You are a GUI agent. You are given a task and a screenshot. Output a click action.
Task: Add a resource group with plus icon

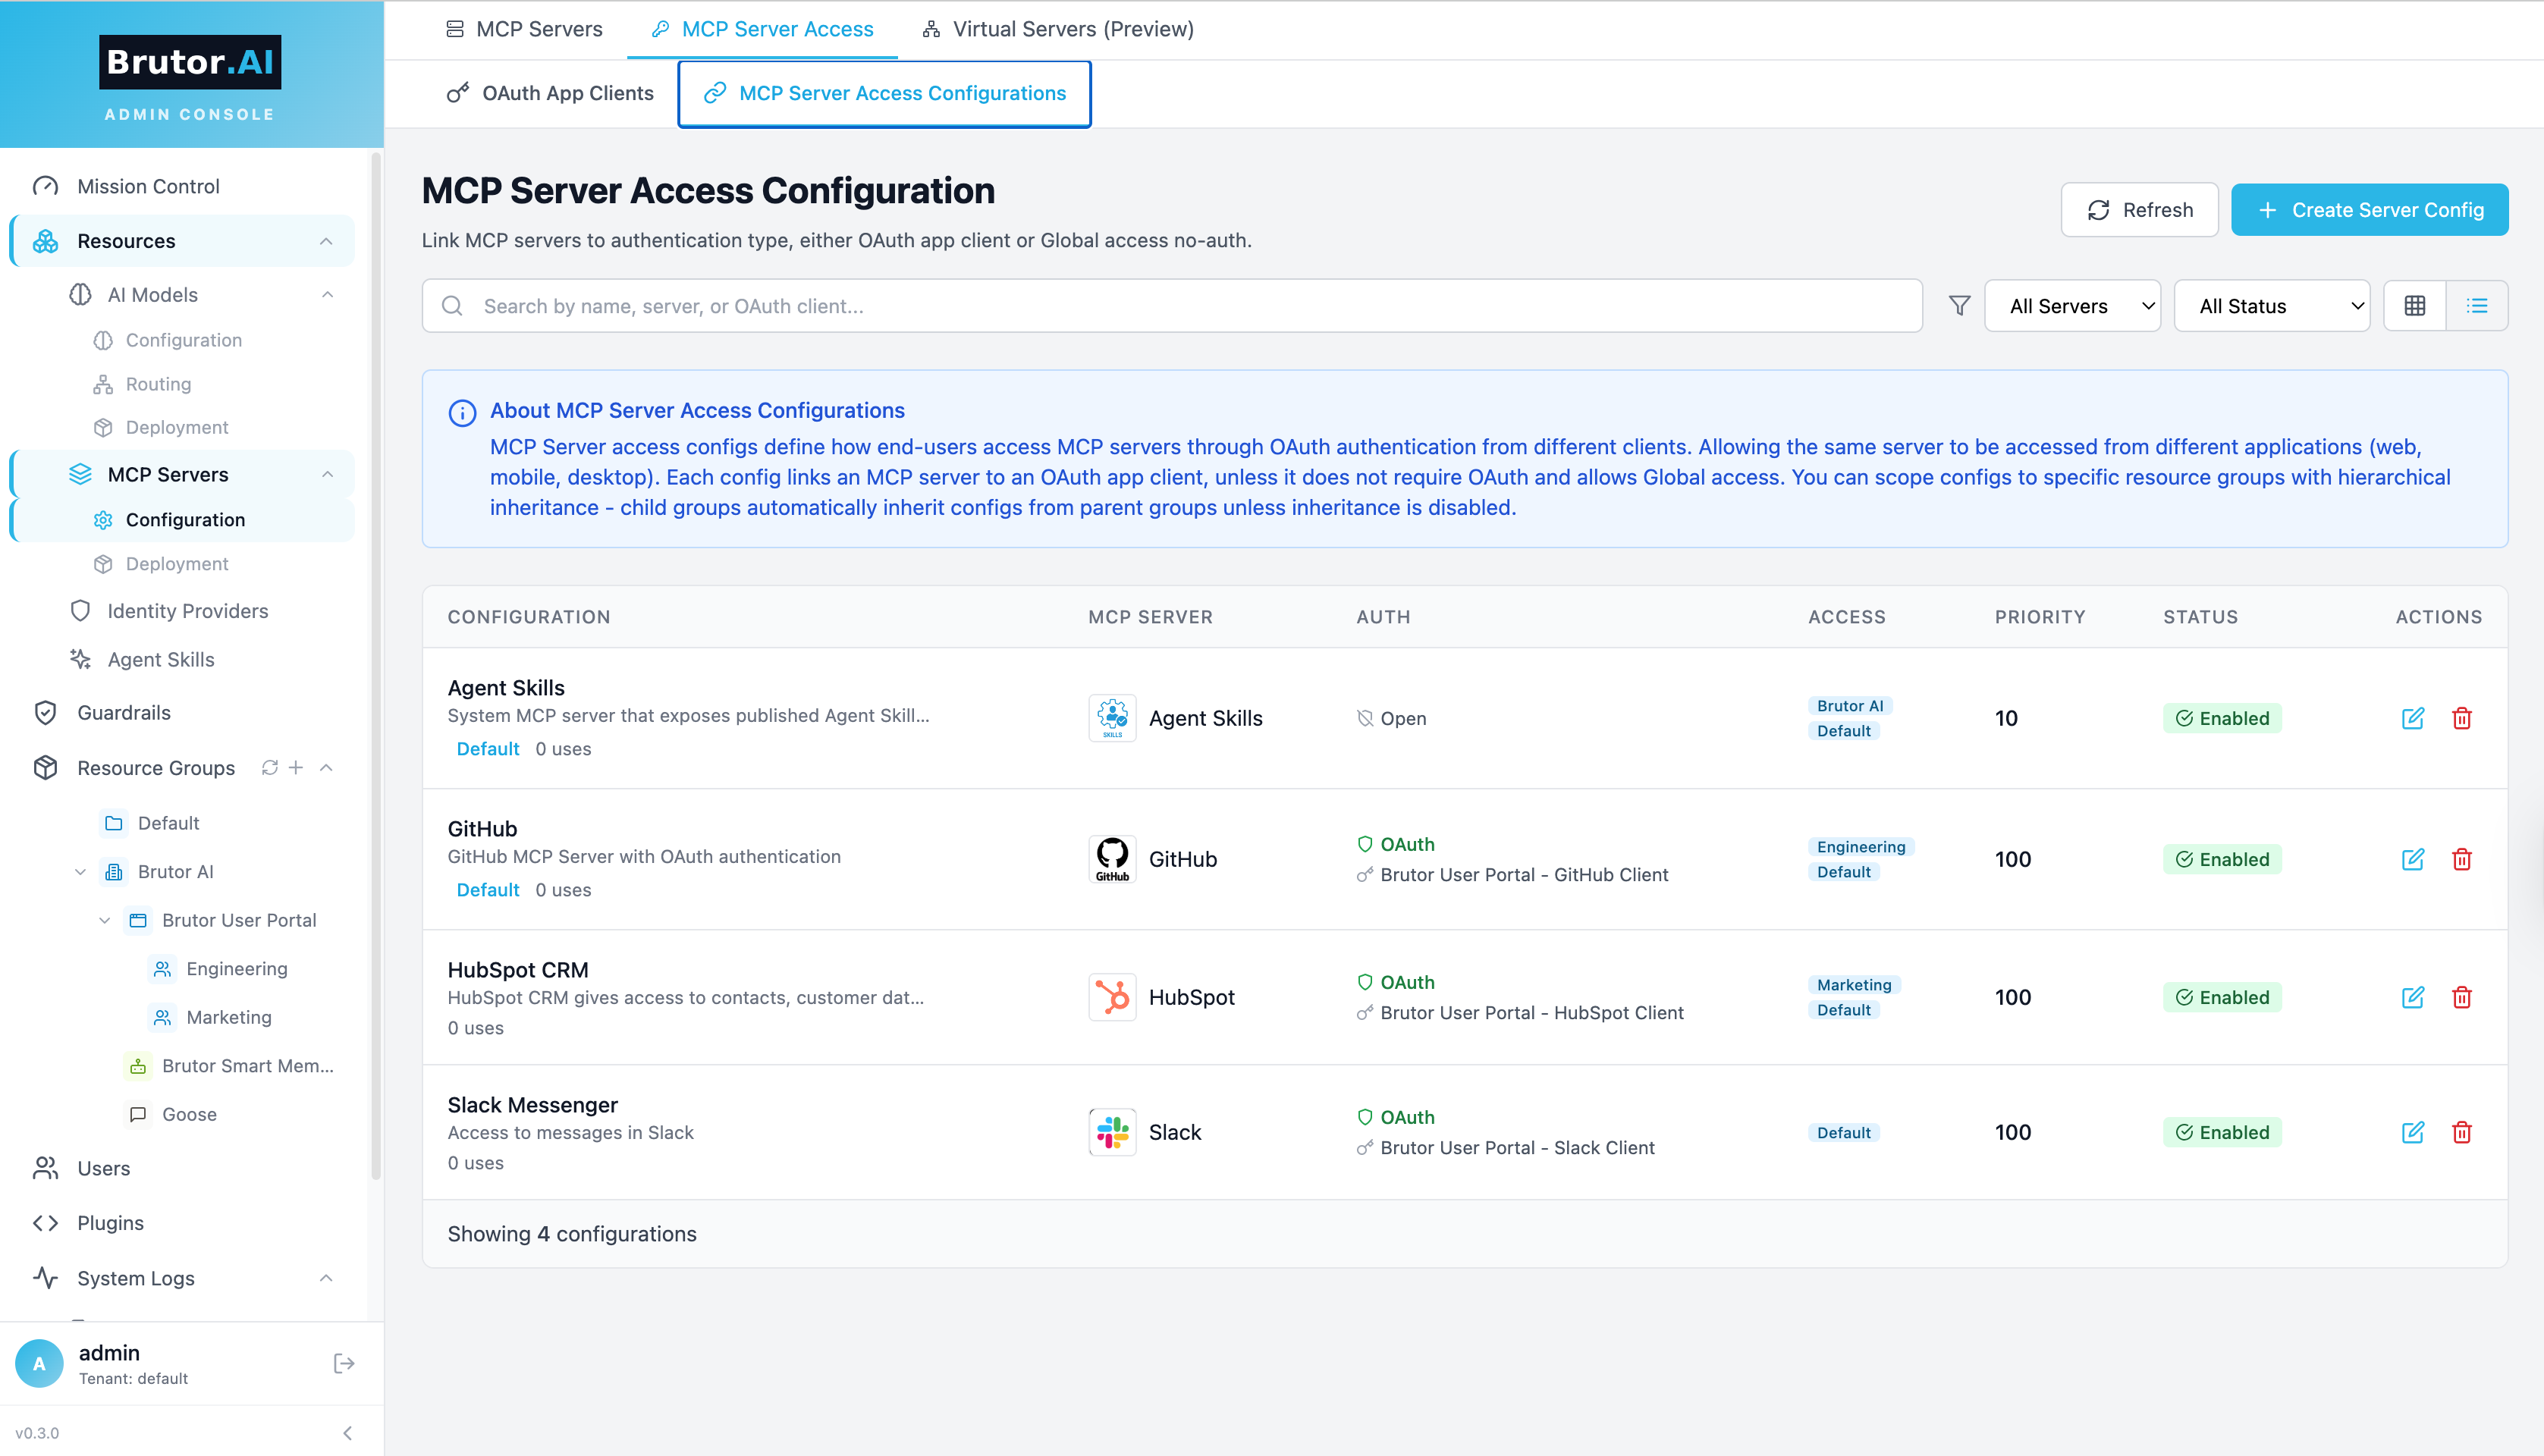pos(296,767)
